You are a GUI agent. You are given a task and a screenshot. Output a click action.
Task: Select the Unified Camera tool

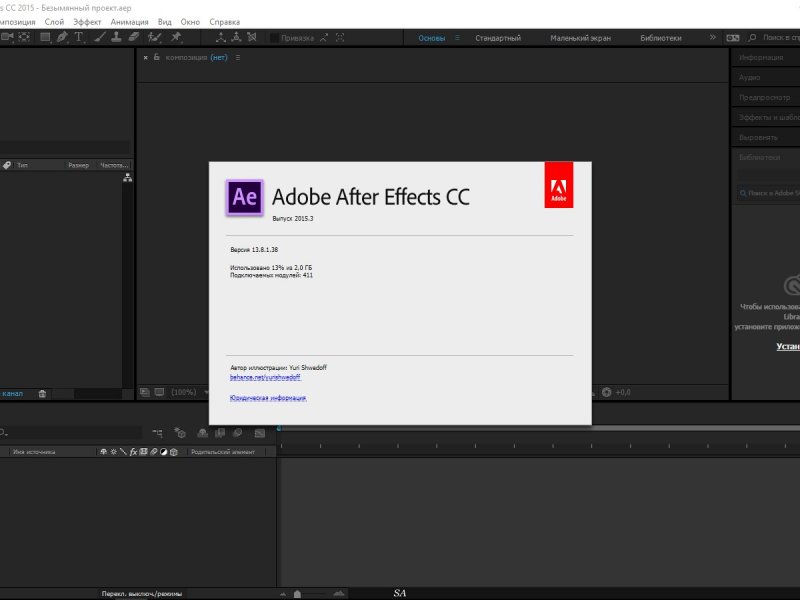click(7, 37)
